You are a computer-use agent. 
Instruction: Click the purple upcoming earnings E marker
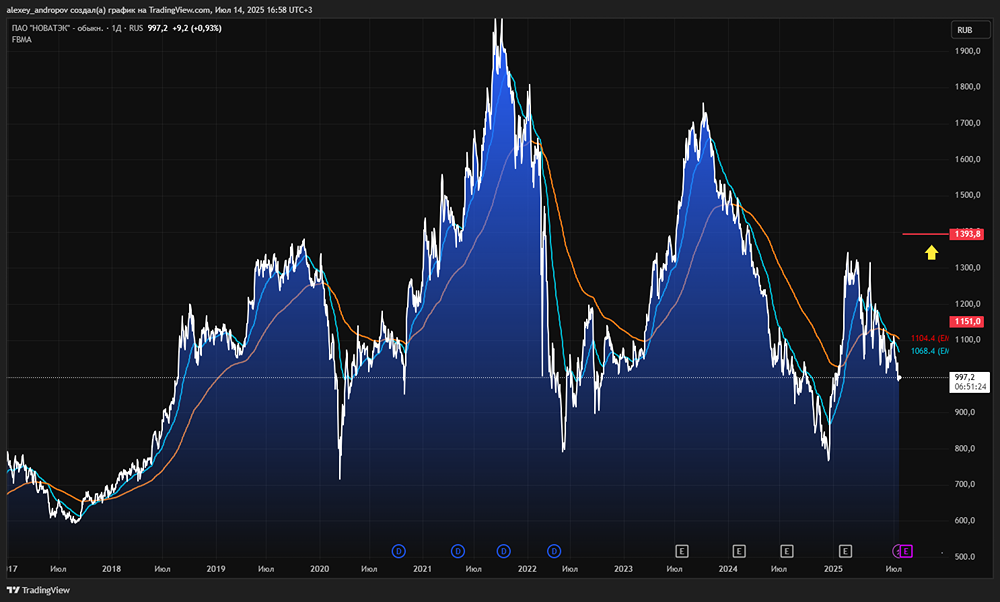point(906,551)
